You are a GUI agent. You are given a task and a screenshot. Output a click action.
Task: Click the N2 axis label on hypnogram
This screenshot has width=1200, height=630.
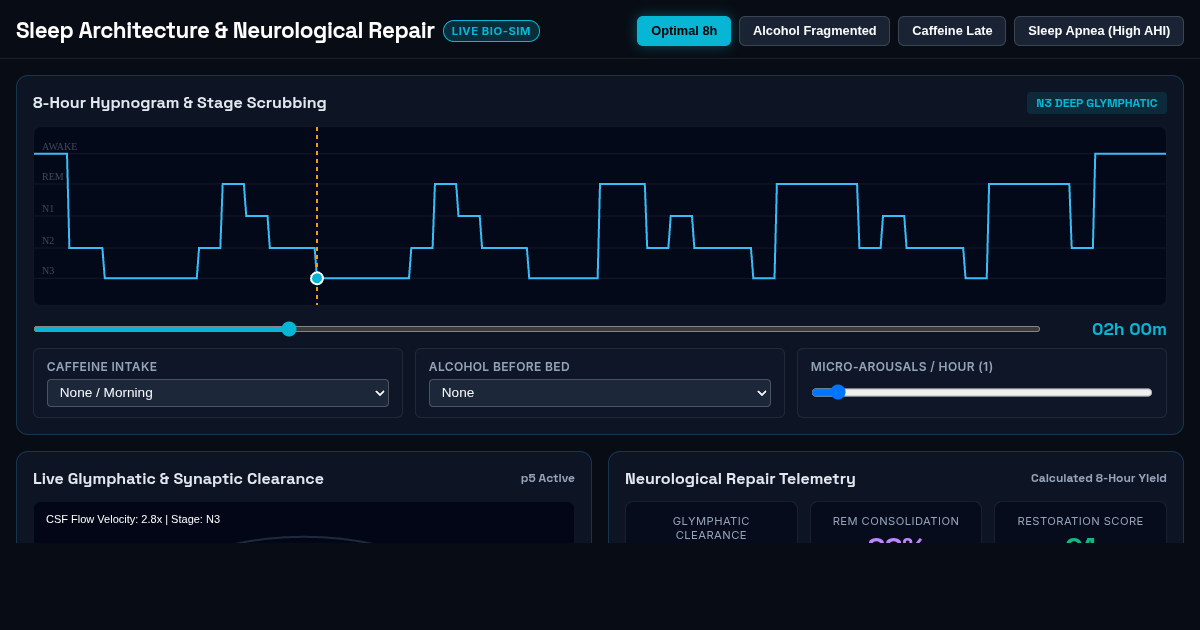coord(48,241)
